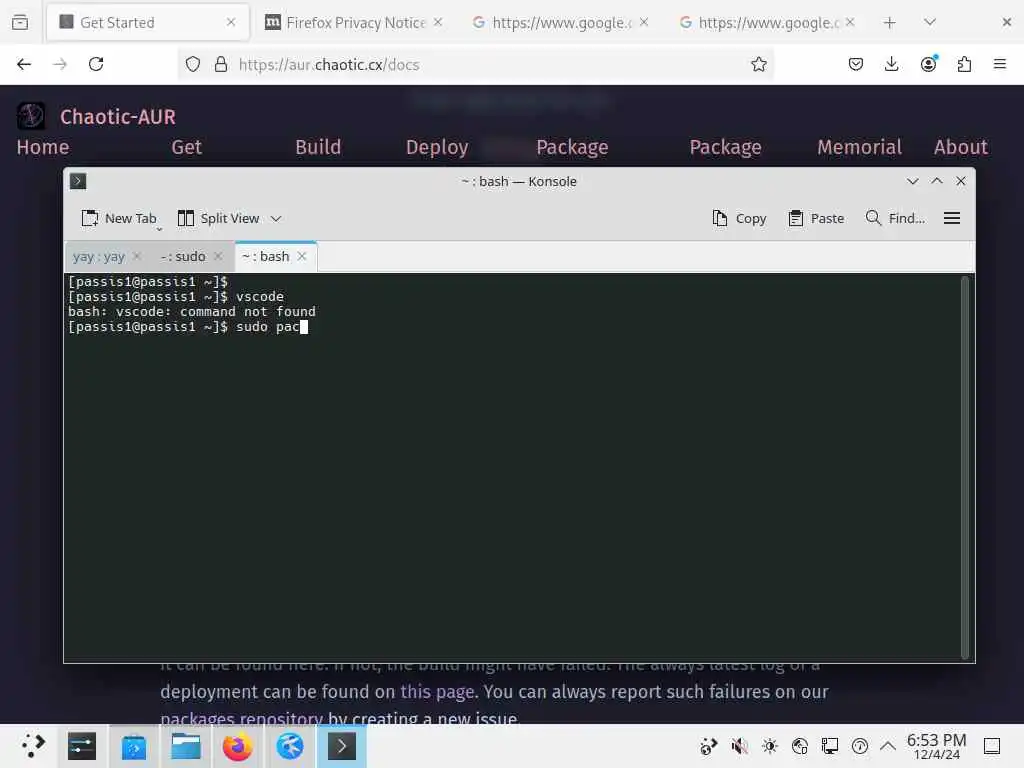
Task: Open clock showing 6:53 PM
Action: tap(936, 746)
